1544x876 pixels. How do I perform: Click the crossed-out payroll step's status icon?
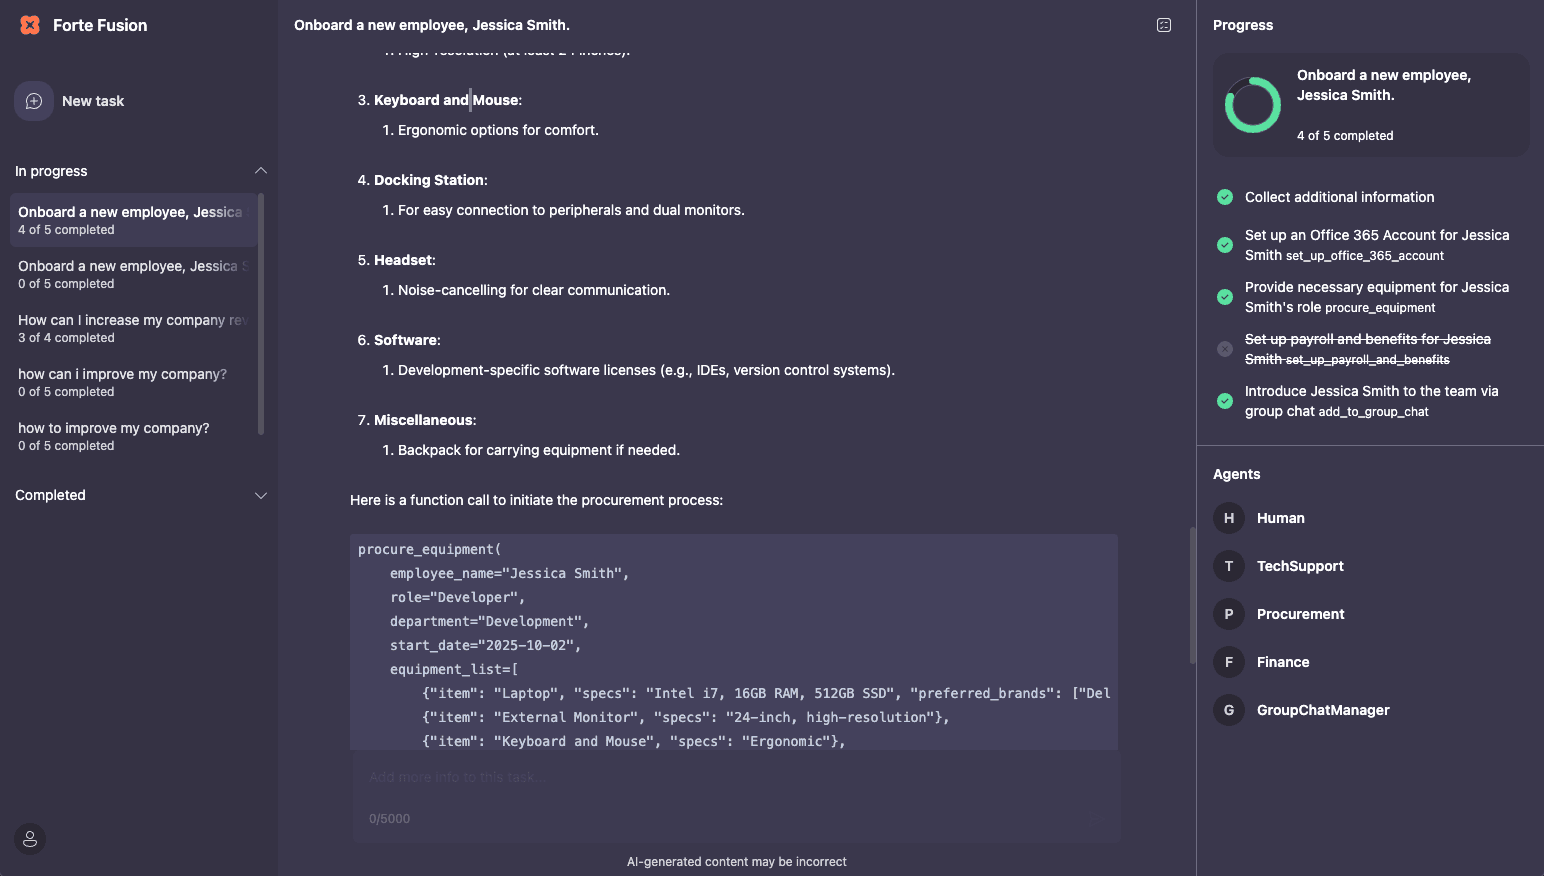pyautogui.click(x=1224, y=349)
